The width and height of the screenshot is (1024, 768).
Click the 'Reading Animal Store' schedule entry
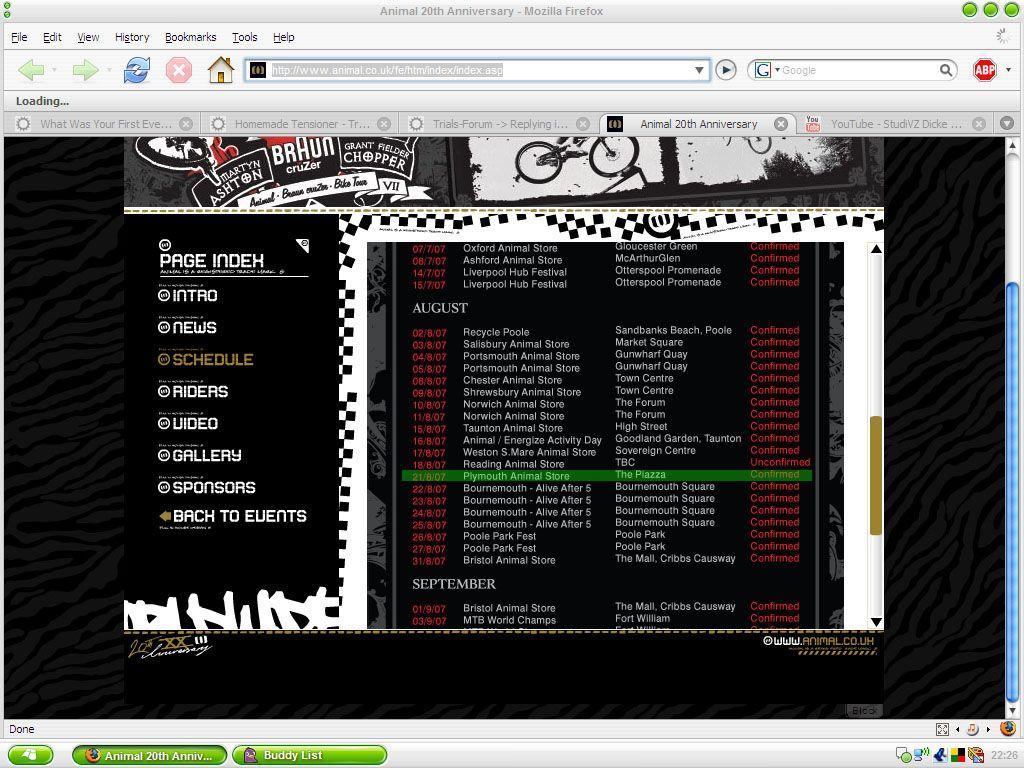point(513,464)
